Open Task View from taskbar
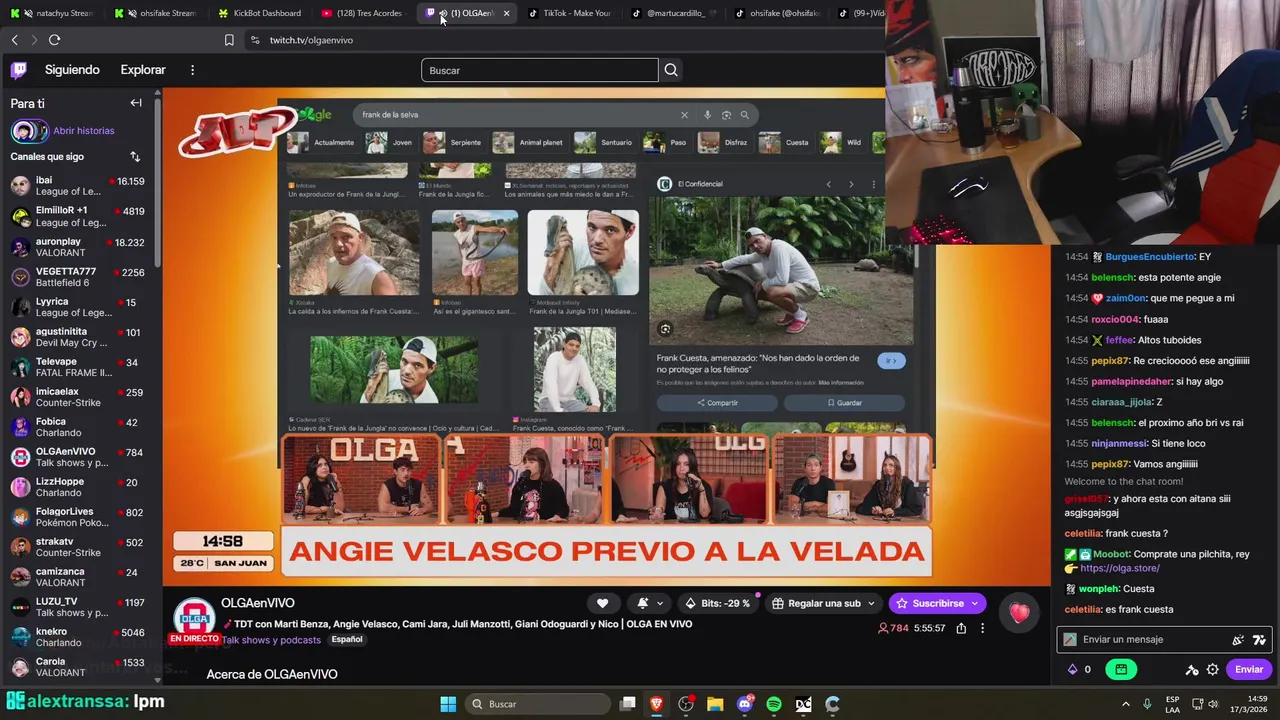 pos(627,704)
